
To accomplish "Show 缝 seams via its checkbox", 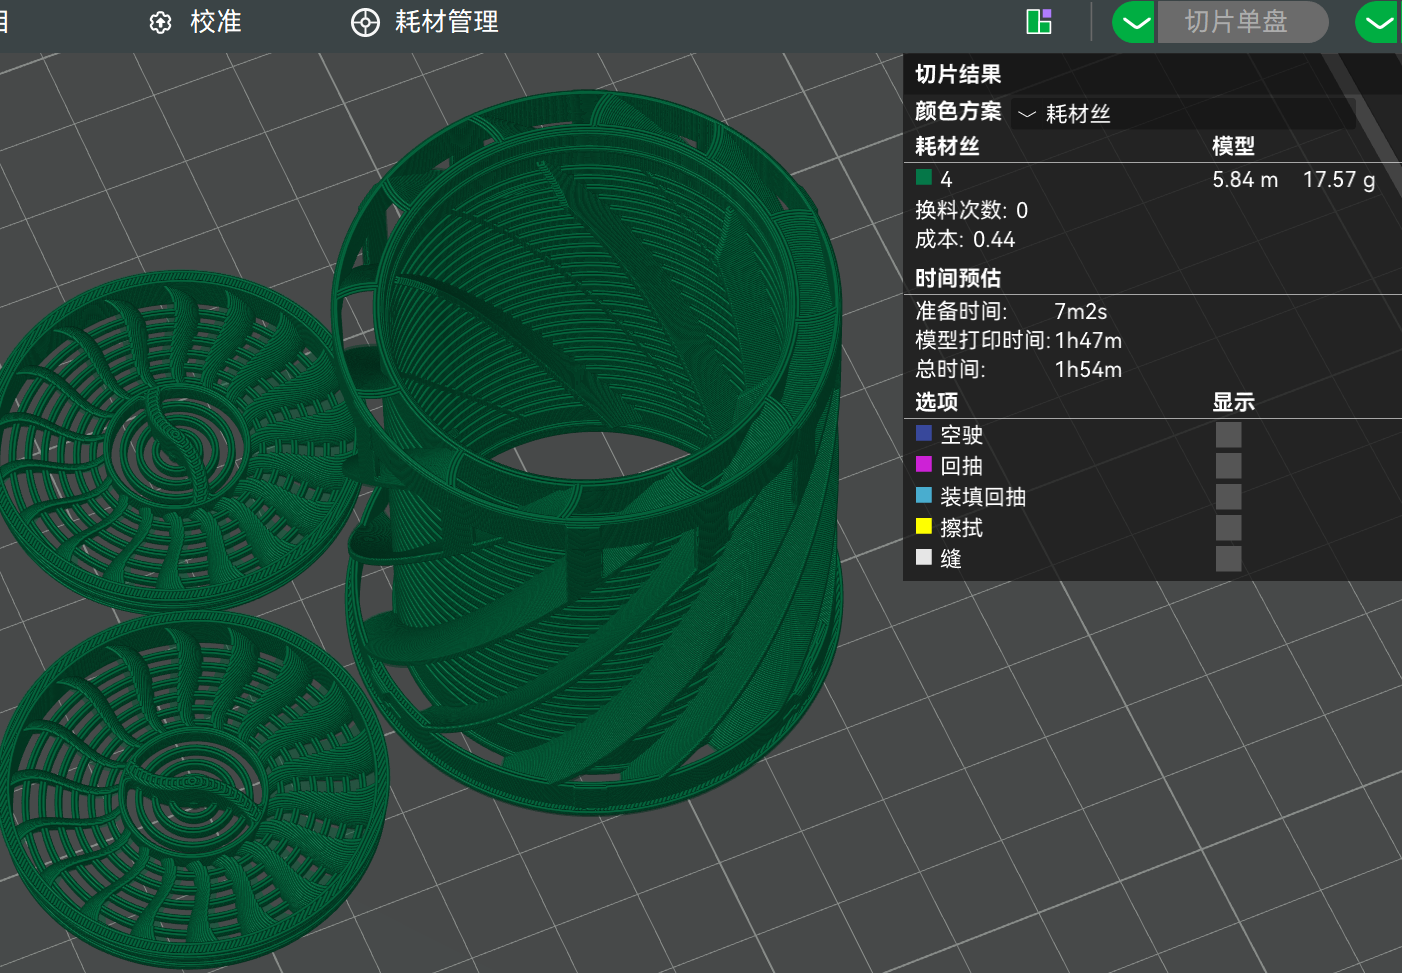I will click(x=1229, y=559).
